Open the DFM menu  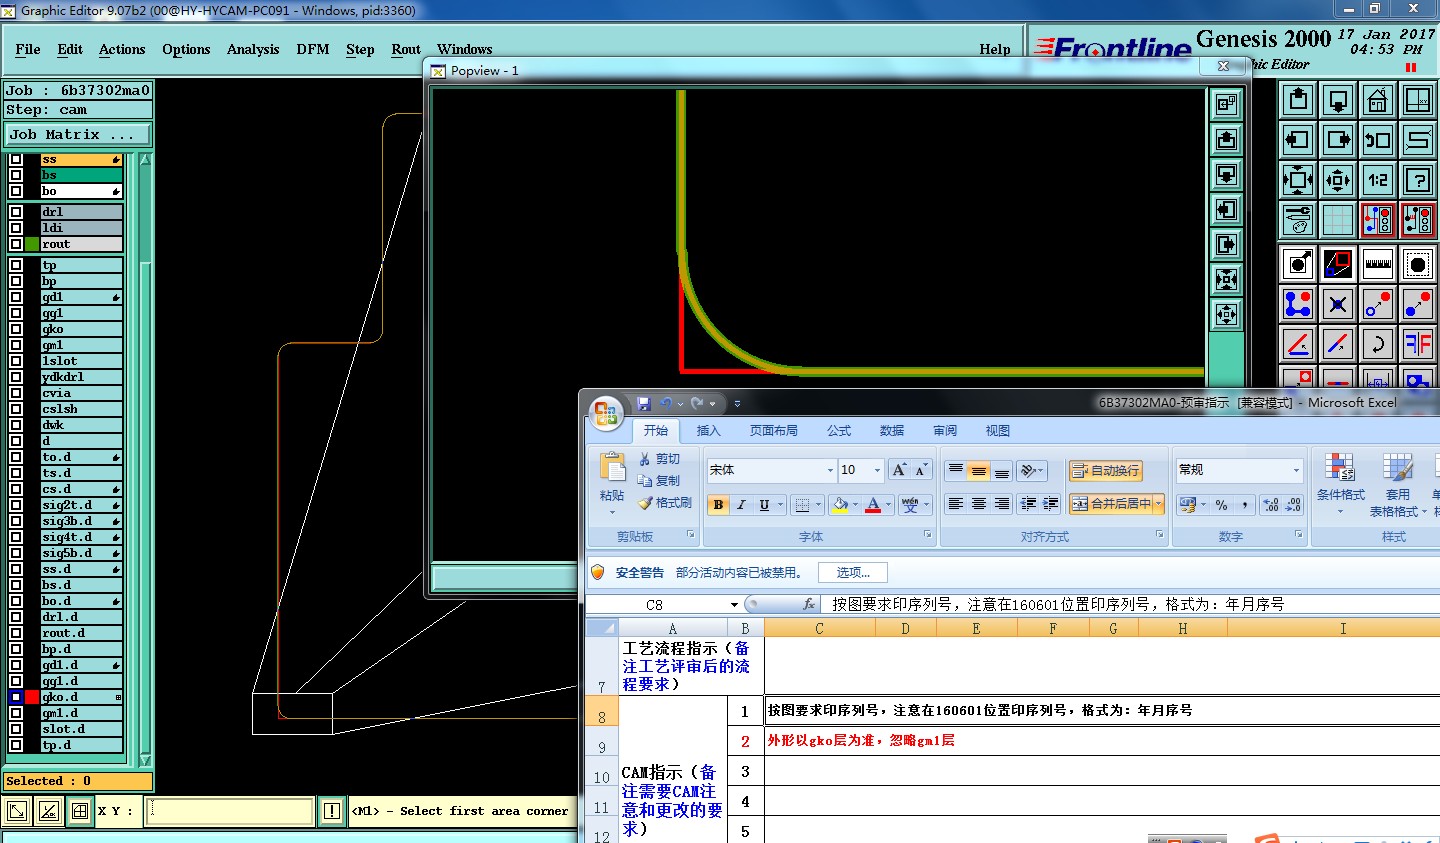coord(312,49)
